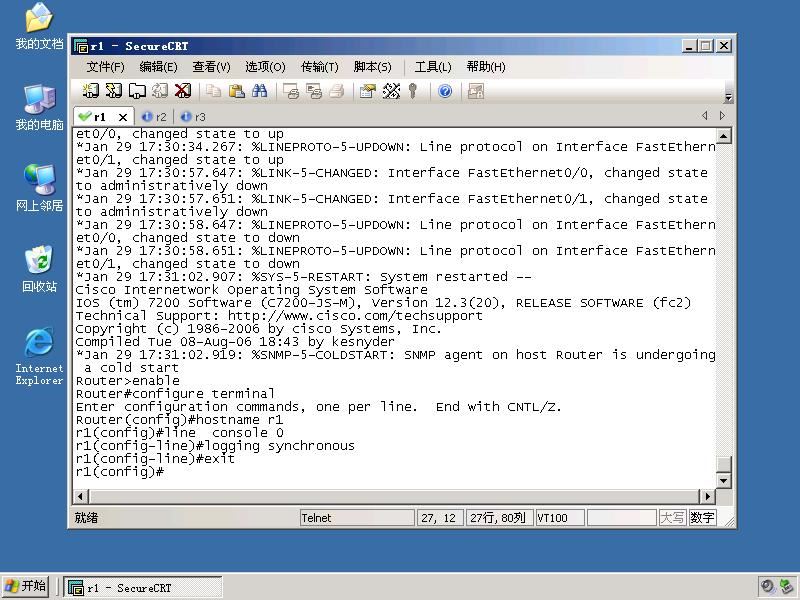Switch to the r3 session tab
The width and height of the screenshot is (800, 600).
[x=193, y=117]
